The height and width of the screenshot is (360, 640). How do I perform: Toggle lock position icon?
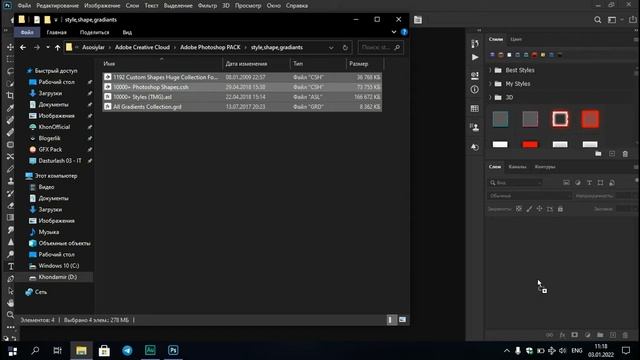540,209
